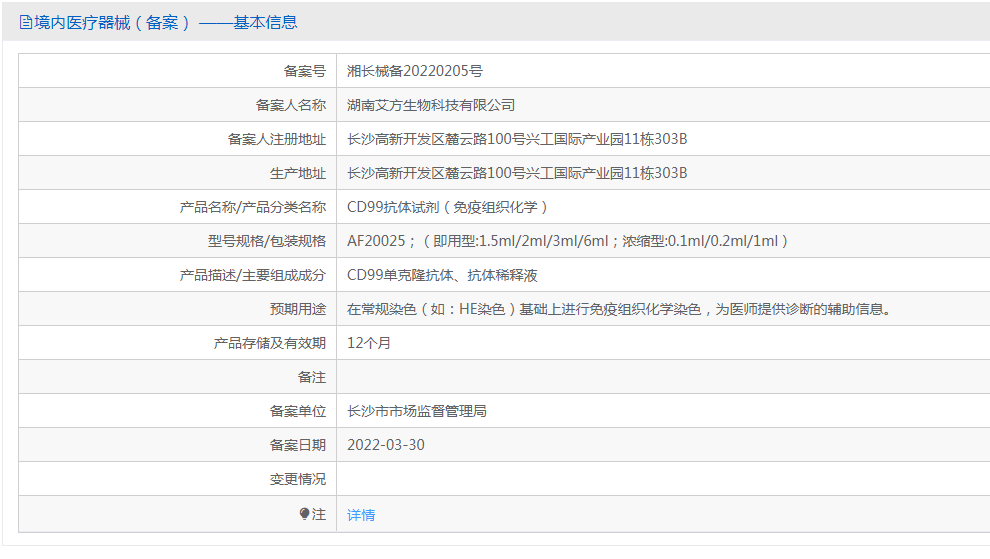
Task: Select the value 湘长械备20220205号
Action: tap(415, 71)
